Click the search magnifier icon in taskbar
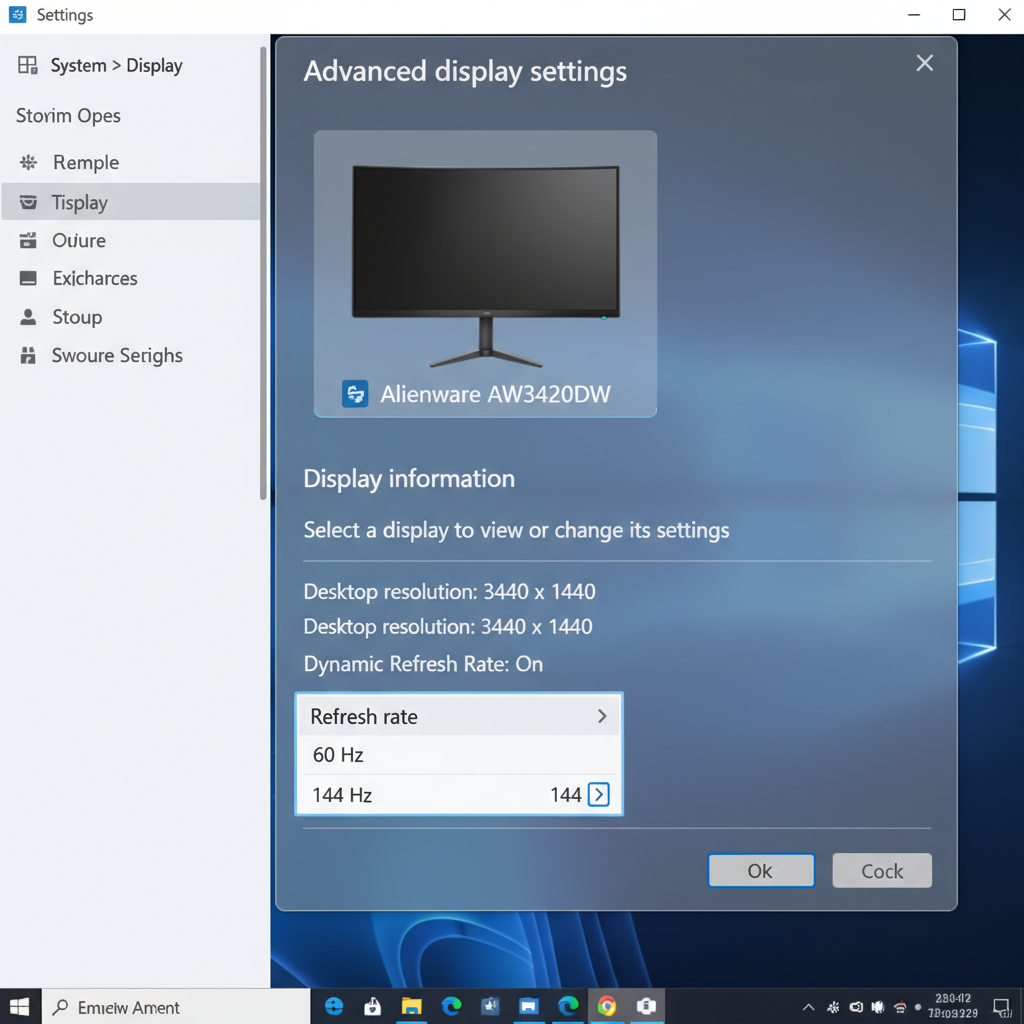Image resolution: width=1024 pixels, height=1024 pixels. (60, 1007)
